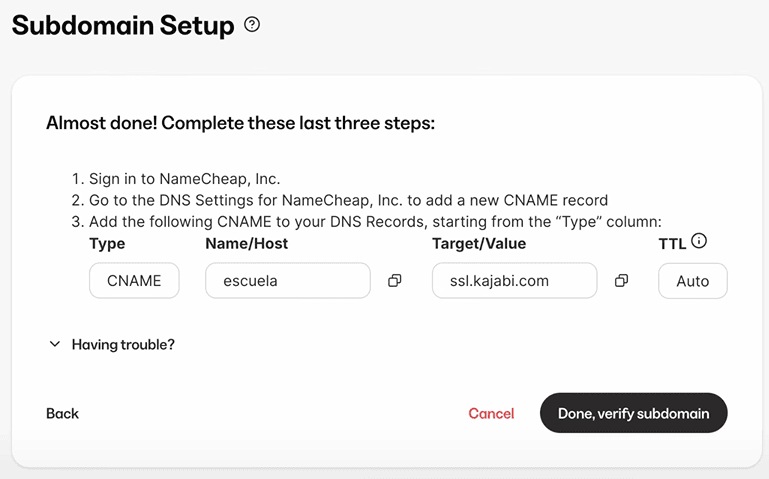Go Back to the previous step

click(62, 413)
